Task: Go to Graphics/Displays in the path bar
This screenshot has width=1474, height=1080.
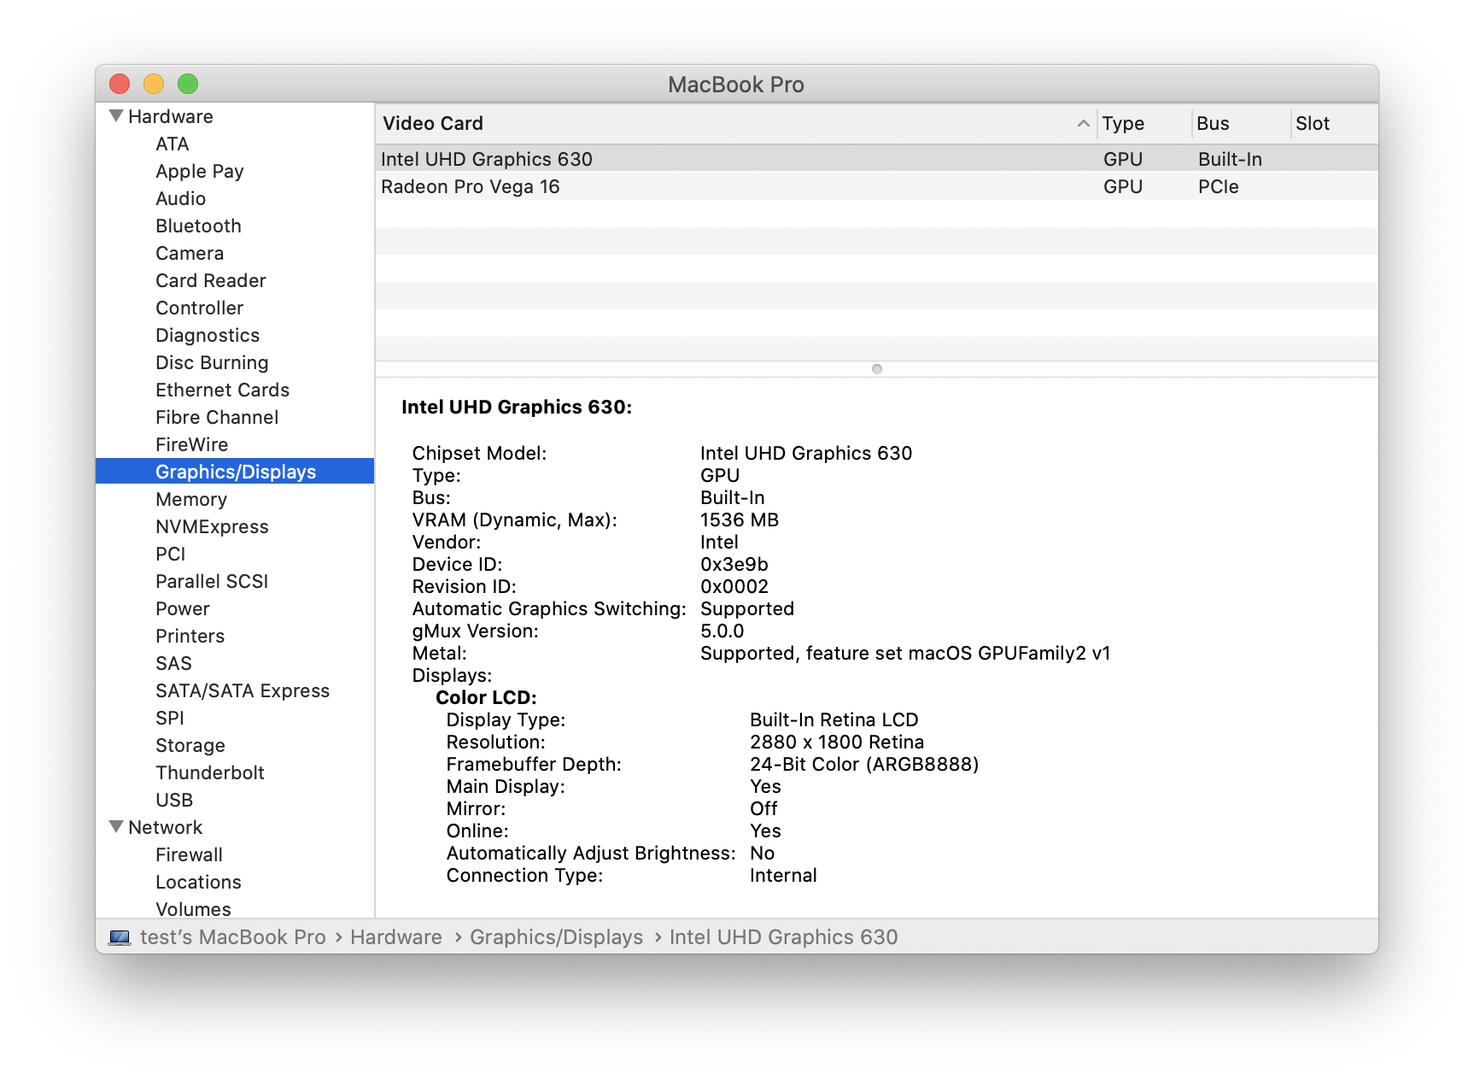Action: tap(556, 937)
